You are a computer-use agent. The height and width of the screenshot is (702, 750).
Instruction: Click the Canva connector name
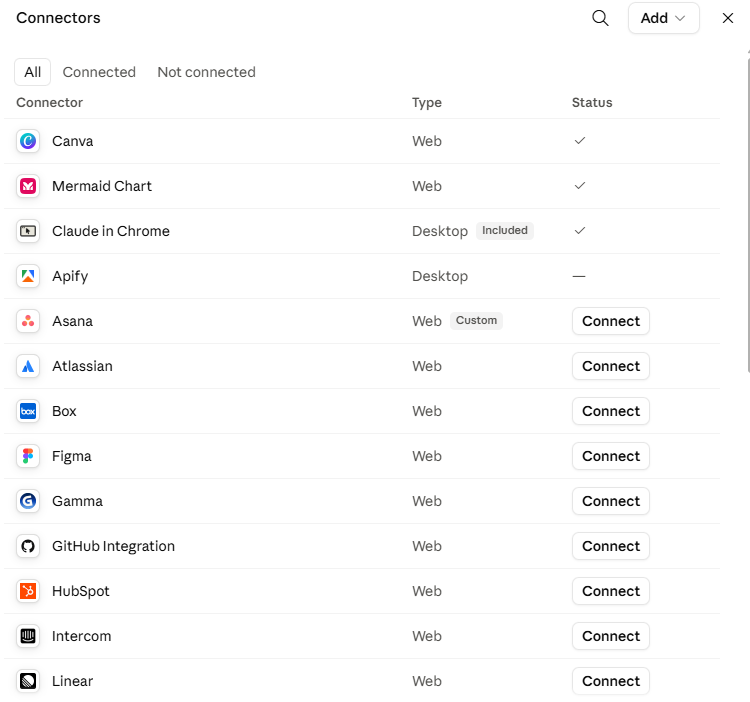point(72,141)
